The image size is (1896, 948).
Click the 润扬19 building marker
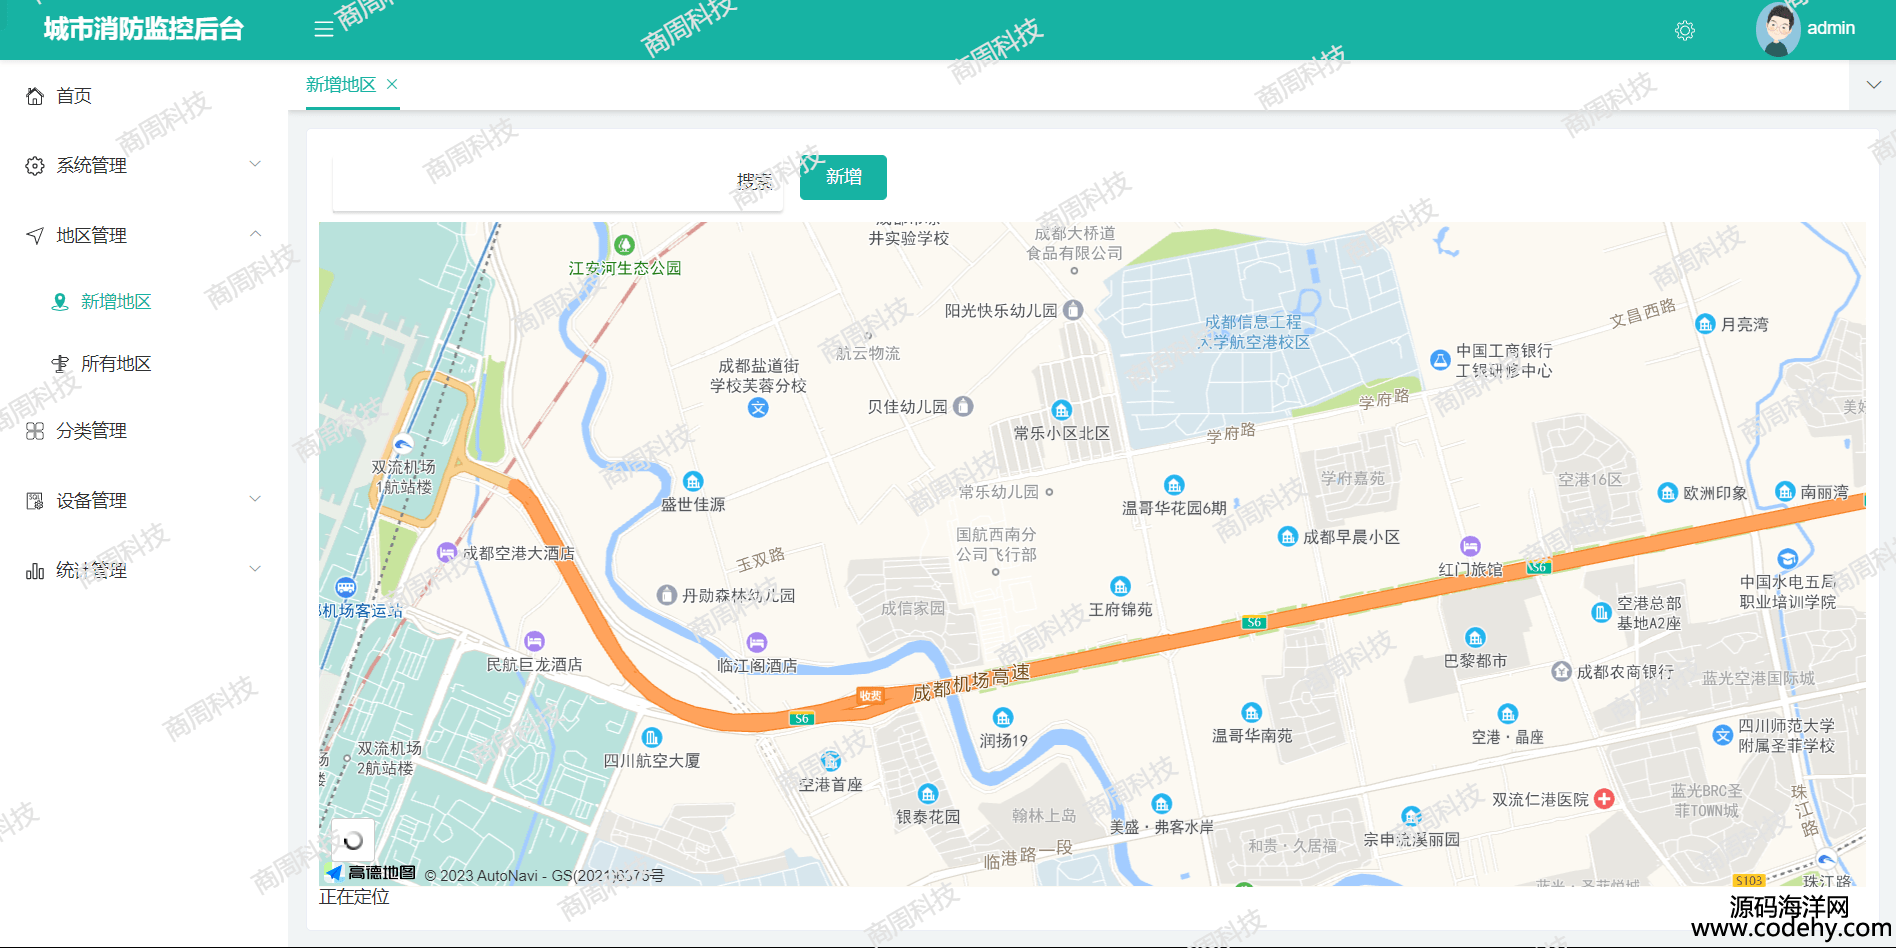coord(1003,718)
